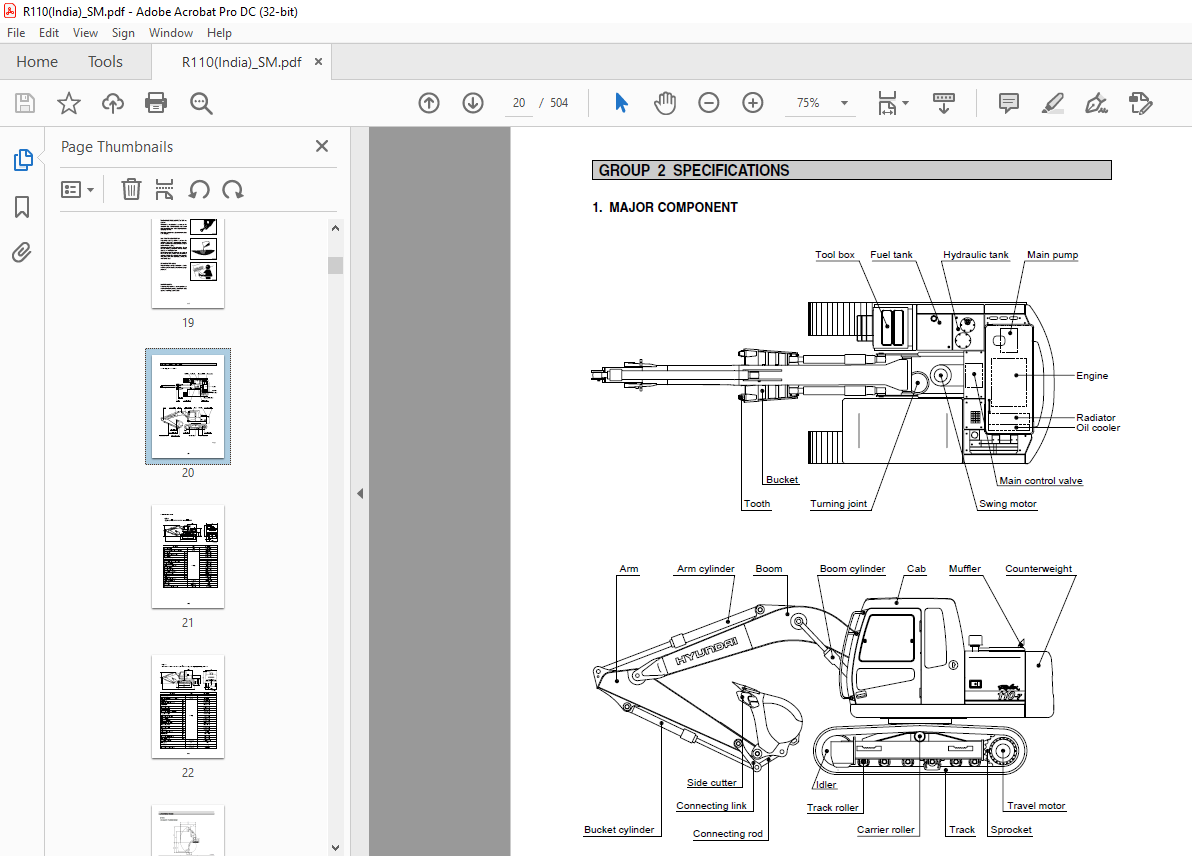
Task: Open the Window menu
Action: pyautogui.click(x=171, y=33)
